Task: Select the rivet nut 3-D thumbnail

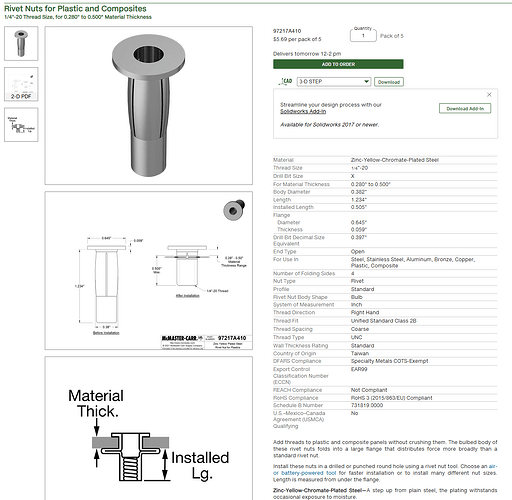Action: pyautogui.click(x=21, y=44)
